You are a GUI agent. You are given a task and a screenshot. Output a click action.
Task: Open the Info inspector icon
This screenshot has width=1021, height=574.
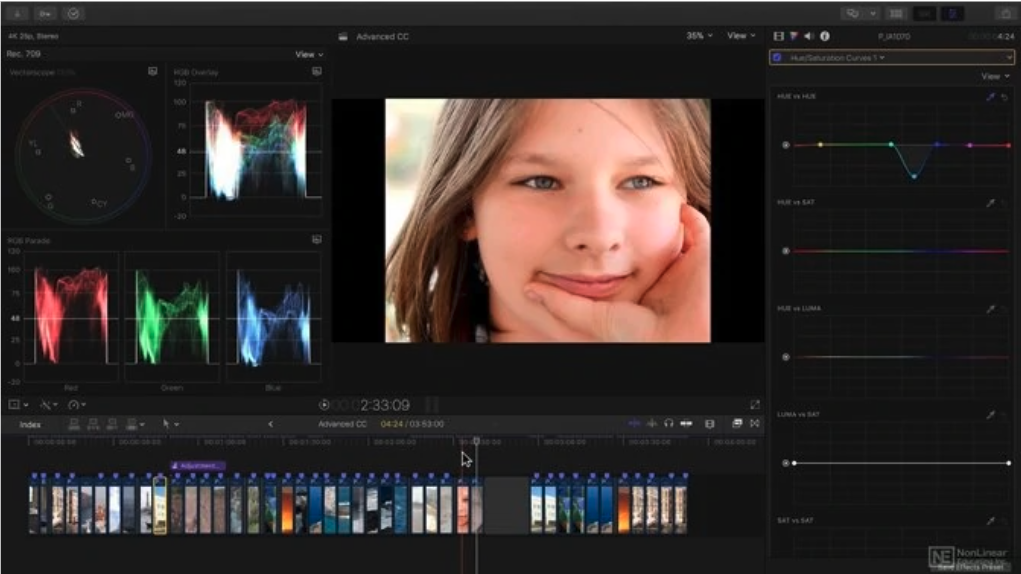(824, 36)
